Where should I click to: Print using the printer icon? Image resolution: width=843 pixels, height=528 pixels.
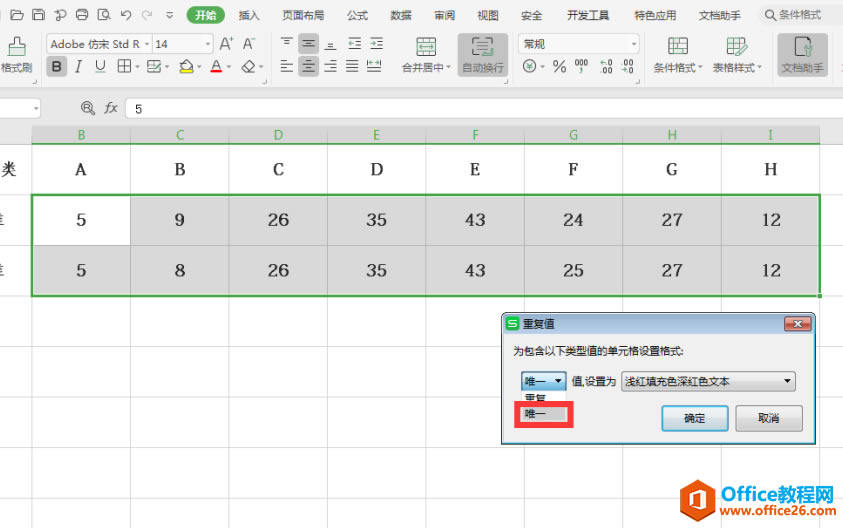click(x=82, y=15)
